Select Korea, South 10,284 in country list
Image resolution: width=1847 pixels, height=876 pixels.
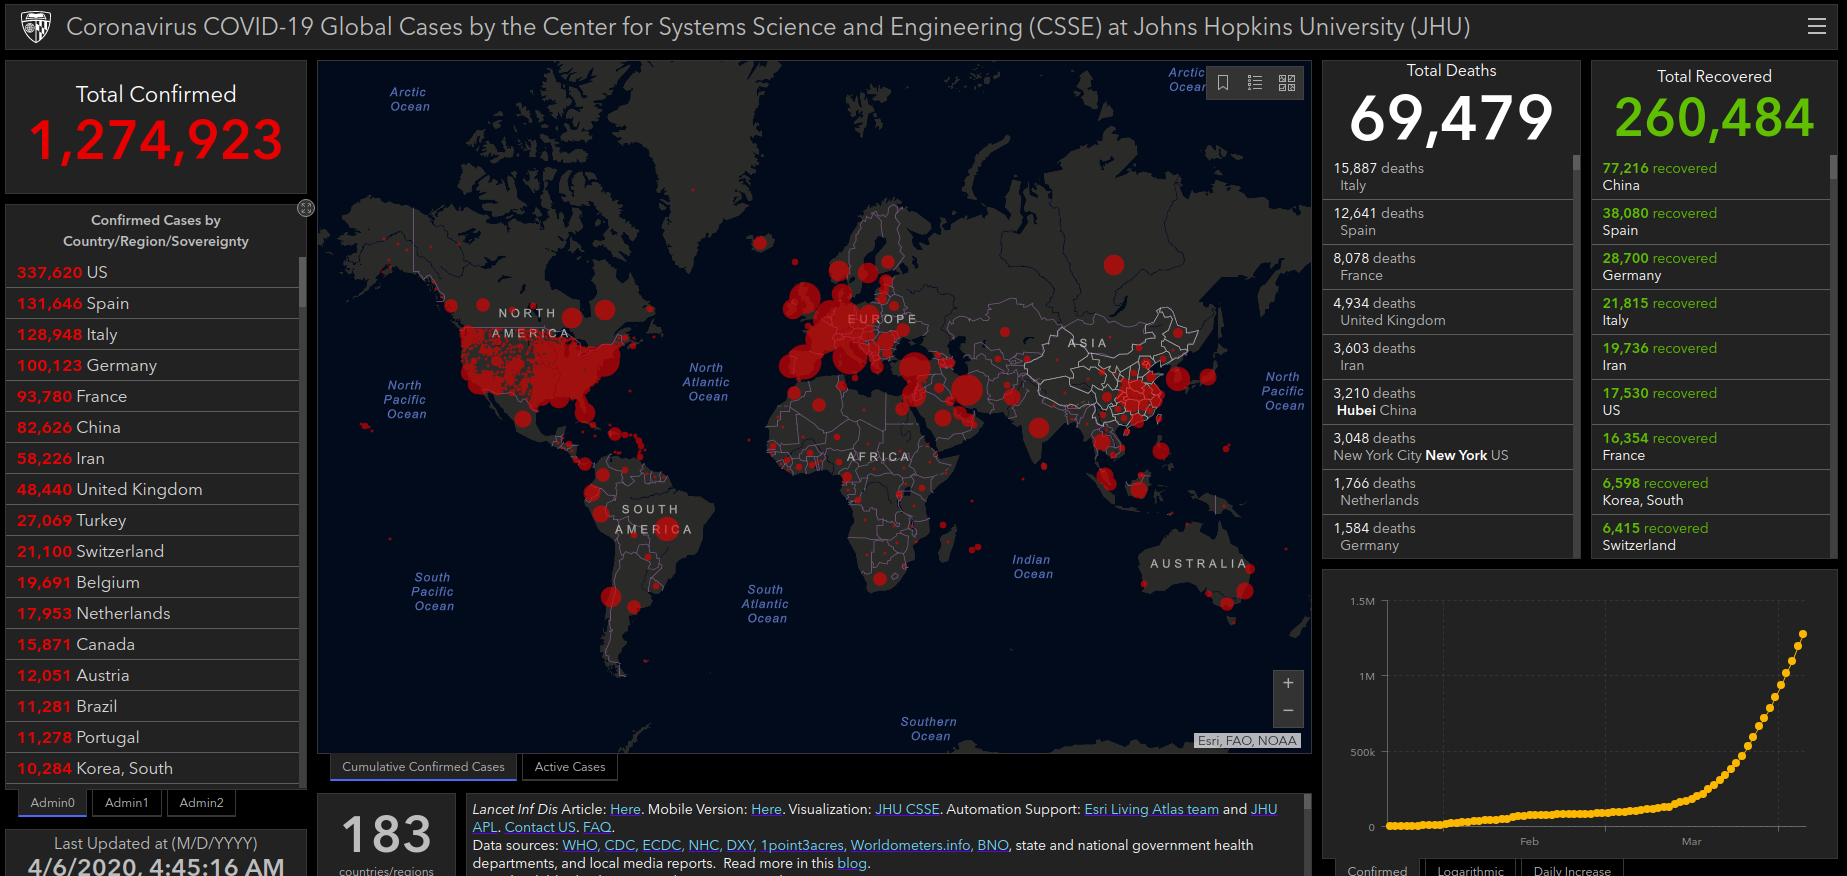coord(152,768)
